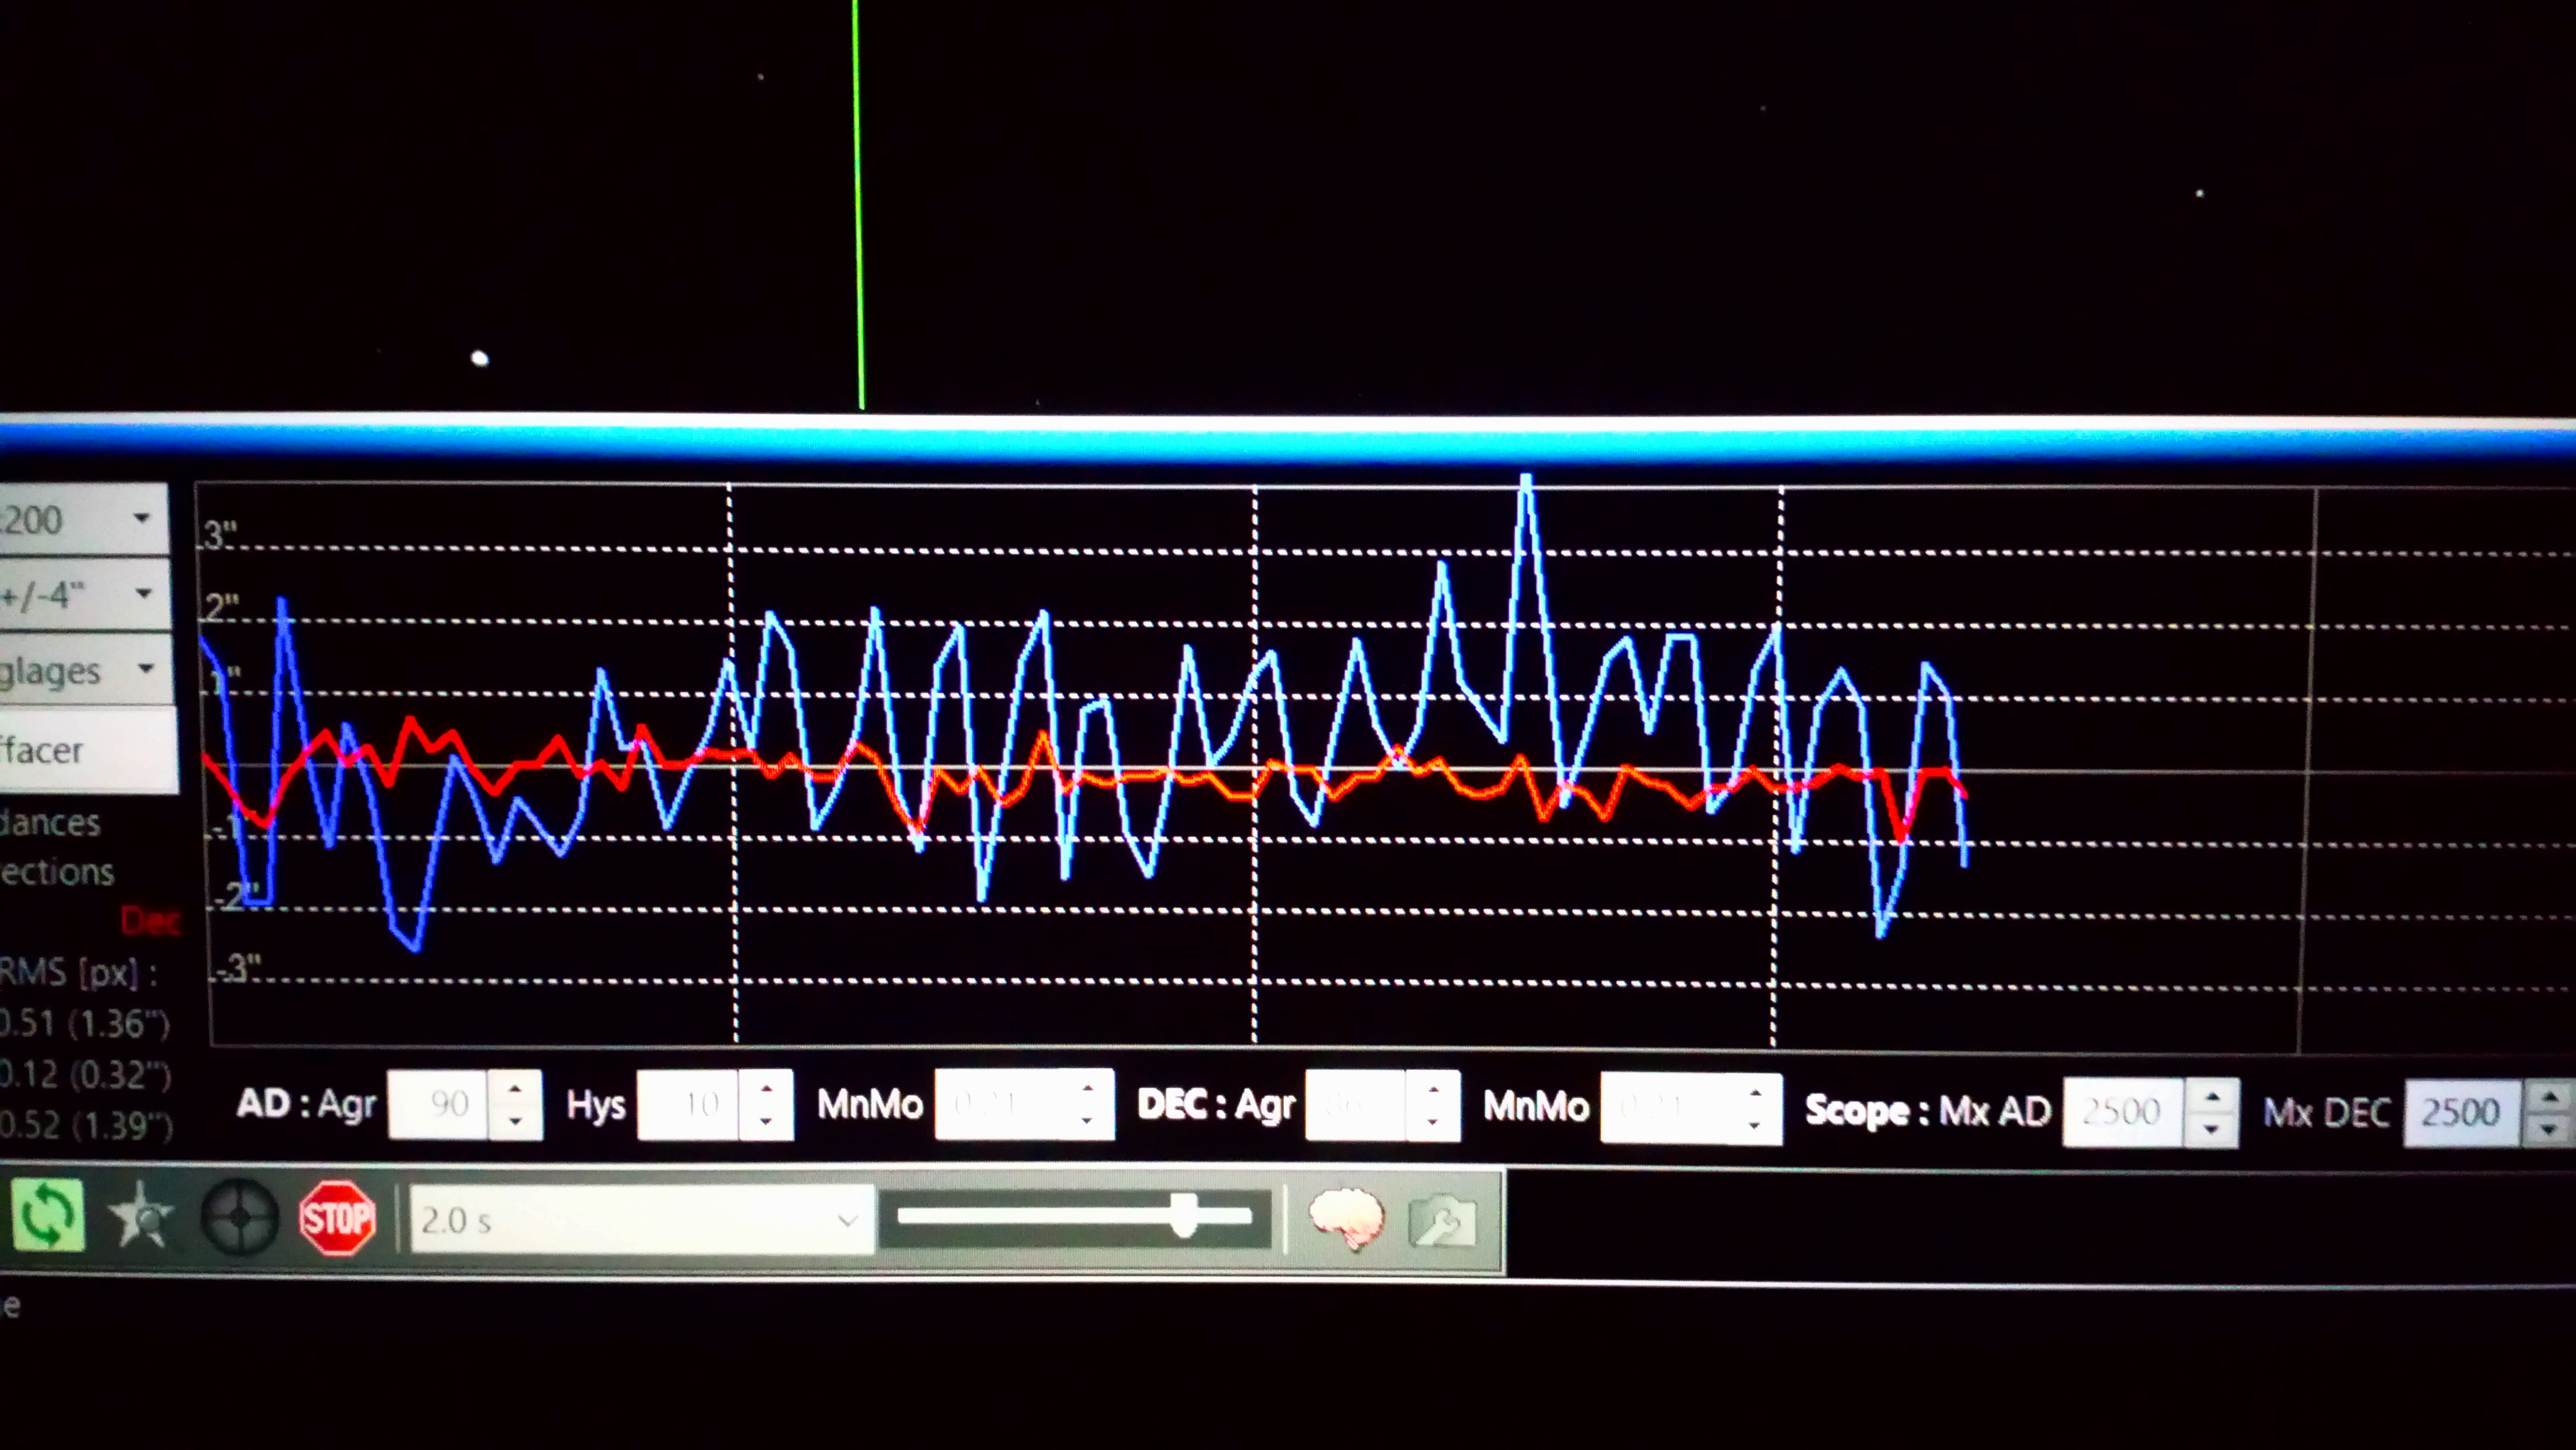Image resolution: width=2576 pixels, height=1450 pixels.
Task: Click the green loop exposures icon
Action: click(x=47, y=1215)
